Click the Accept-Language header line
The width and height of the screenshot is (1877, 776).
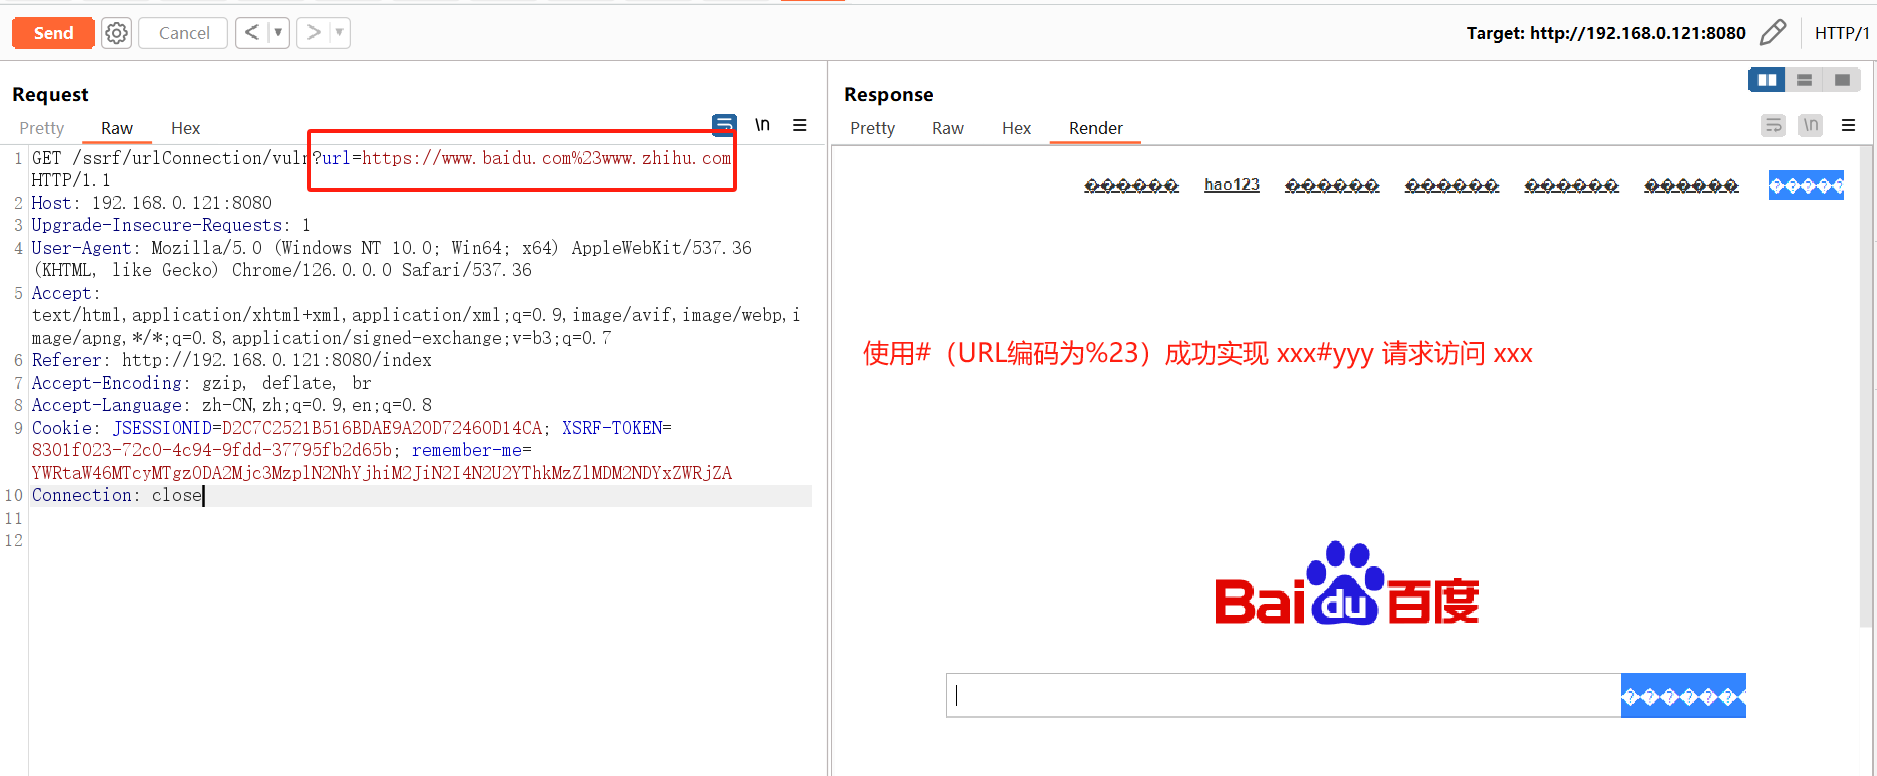232,405
